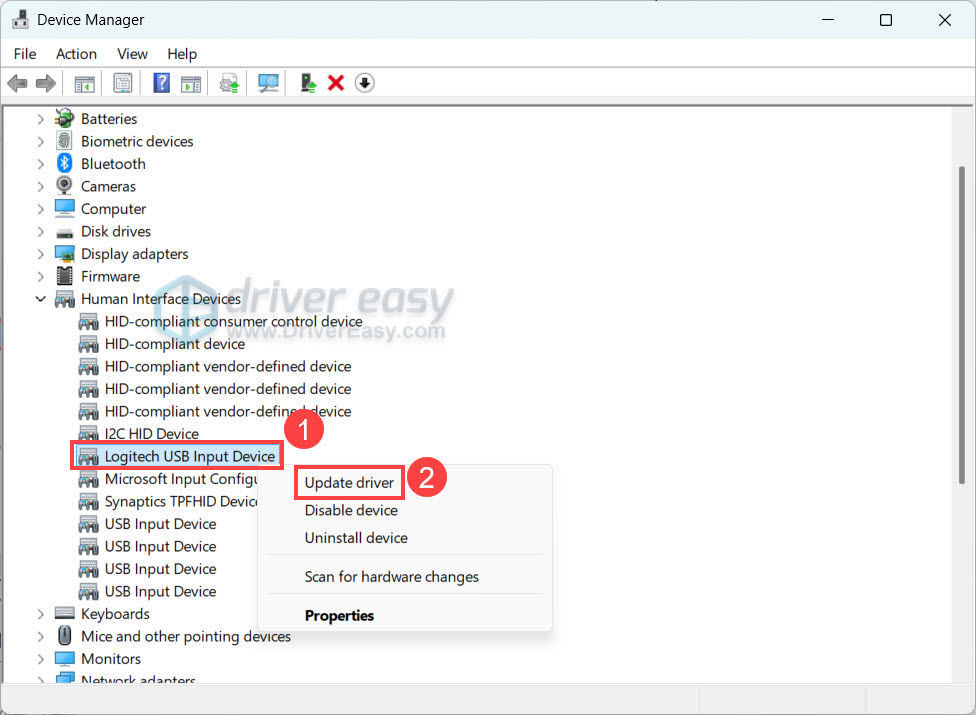This screenshot has width=976, height=715.
Task: Select Scan for hardware changes menu entry
Action: tap(392, 577)
